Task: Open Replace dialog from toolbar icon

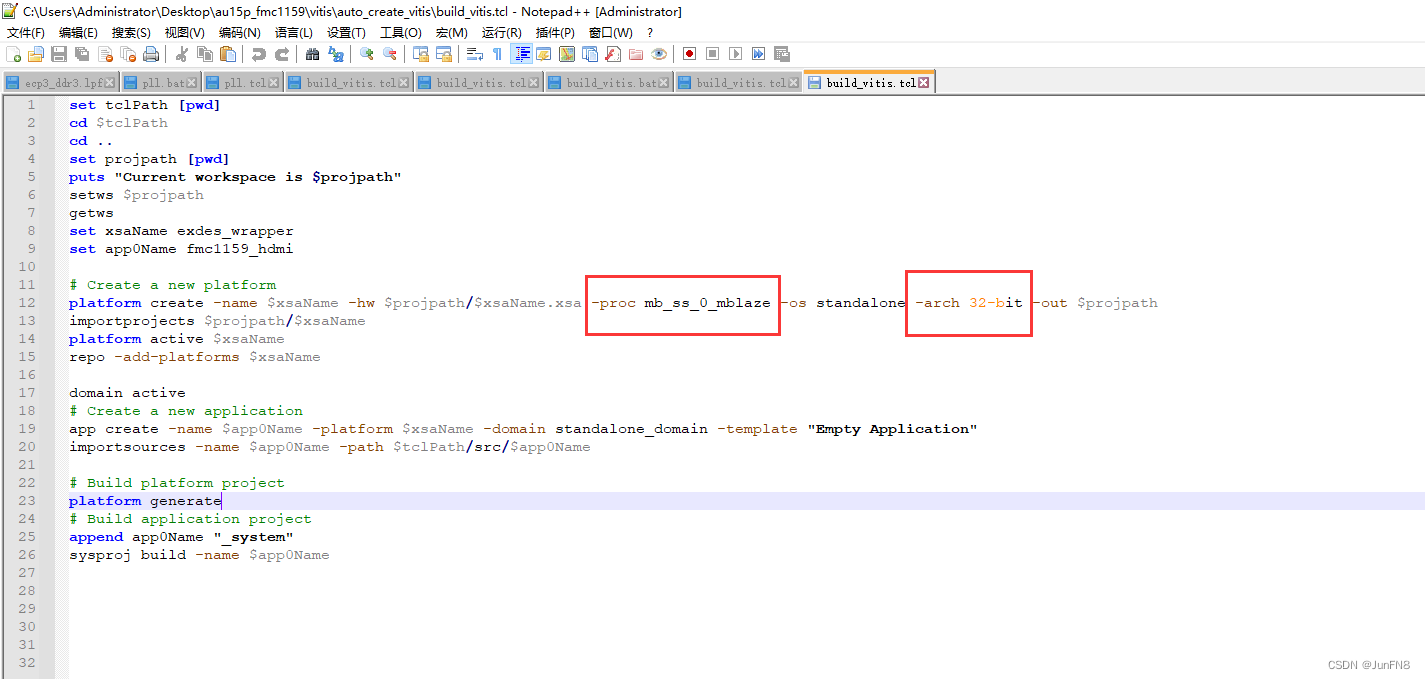Action: [x=336, y=54]
